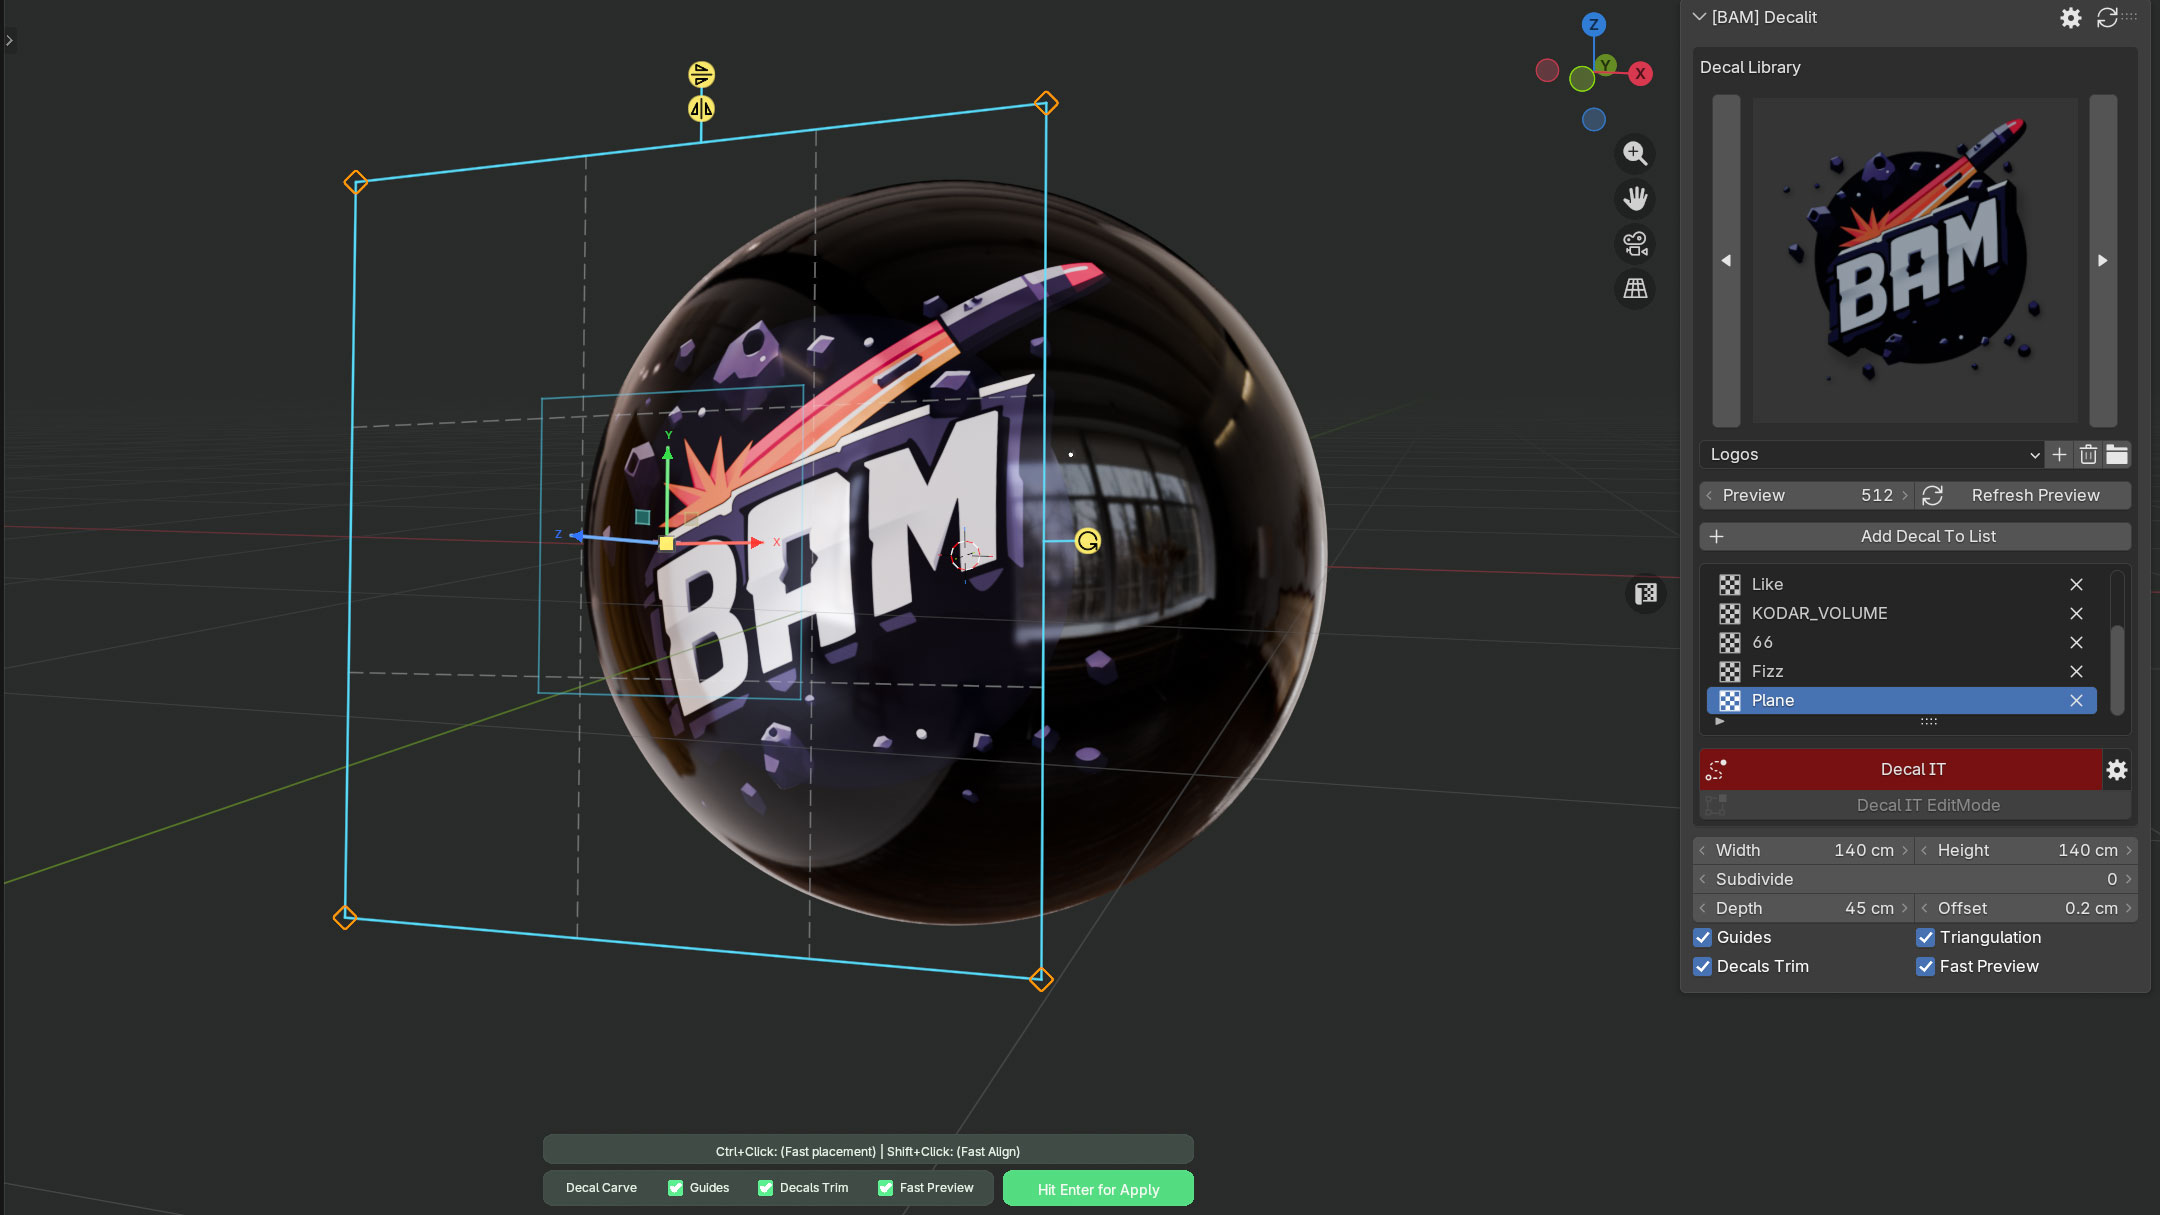Click the viewport zoom magnifier icon

1635,154
